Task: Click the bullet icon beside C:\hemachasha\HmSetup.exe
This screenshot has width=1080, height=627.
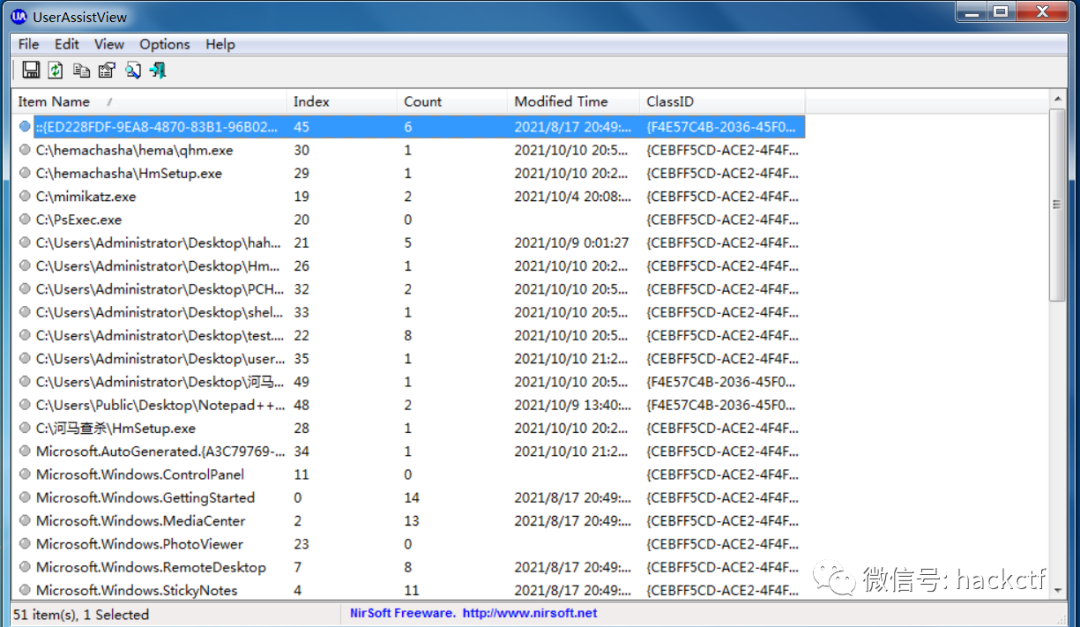Action: pos(25,173)
